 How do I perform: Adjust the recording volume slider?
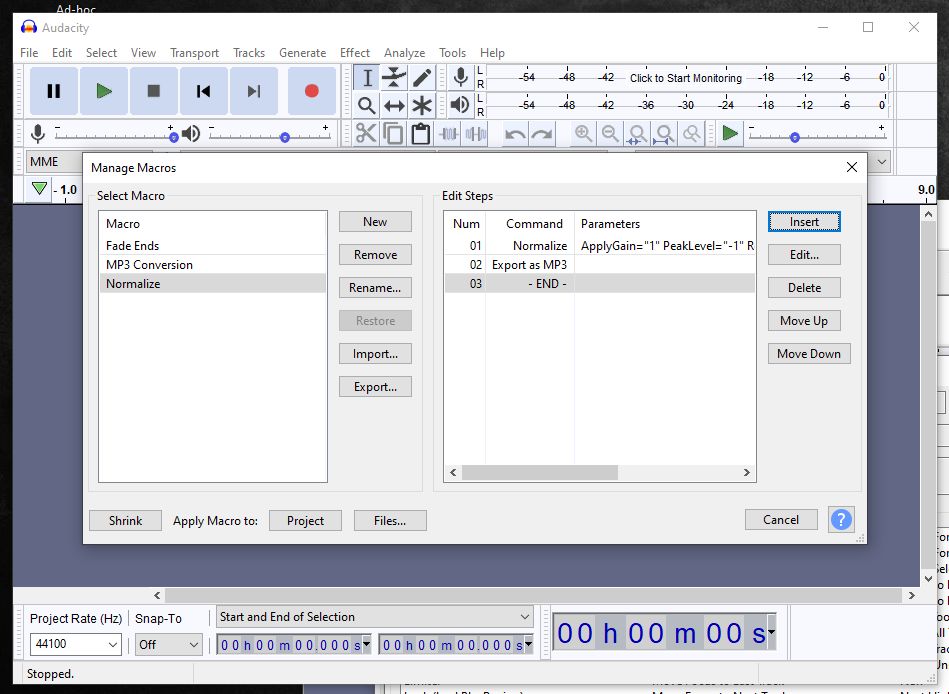pyautogui.click(x=173, y=137)
